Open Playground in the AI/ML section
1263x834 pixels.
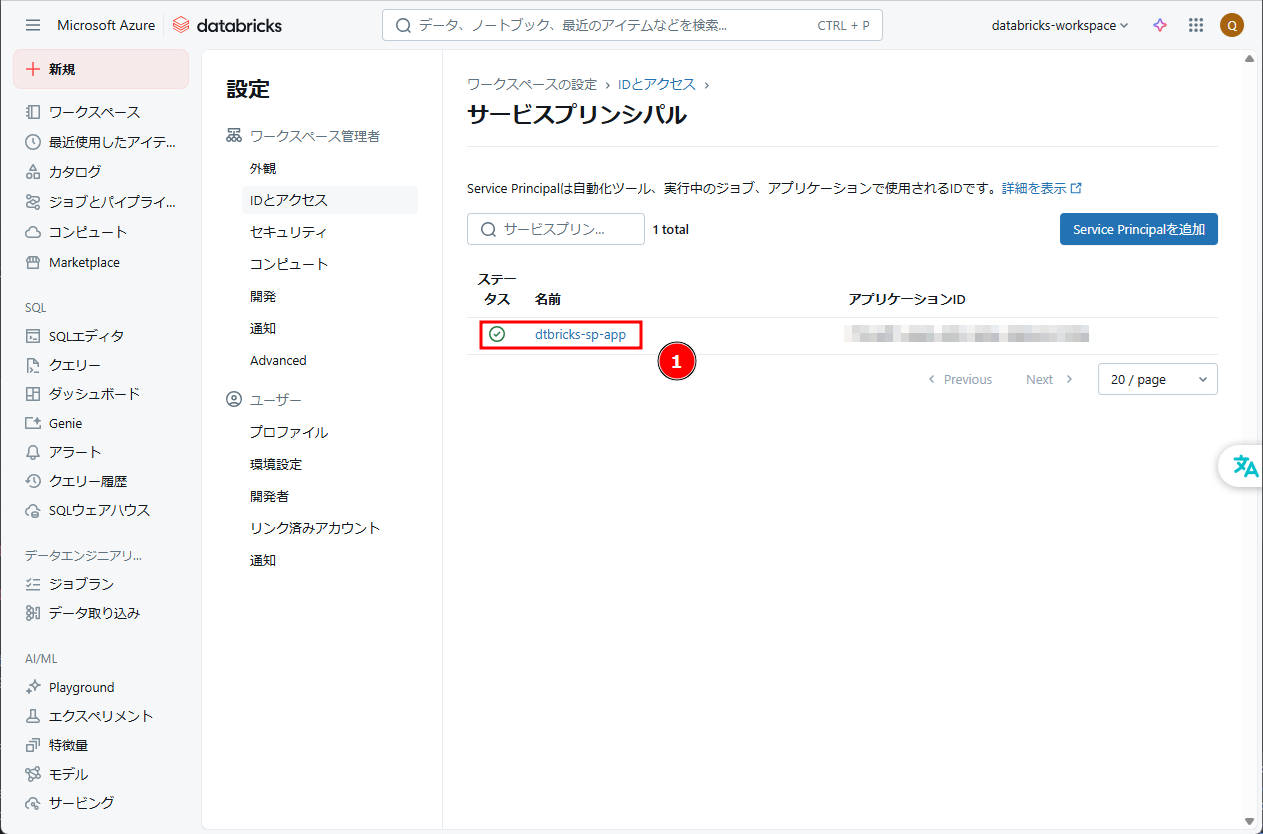(x=81, y=687)
